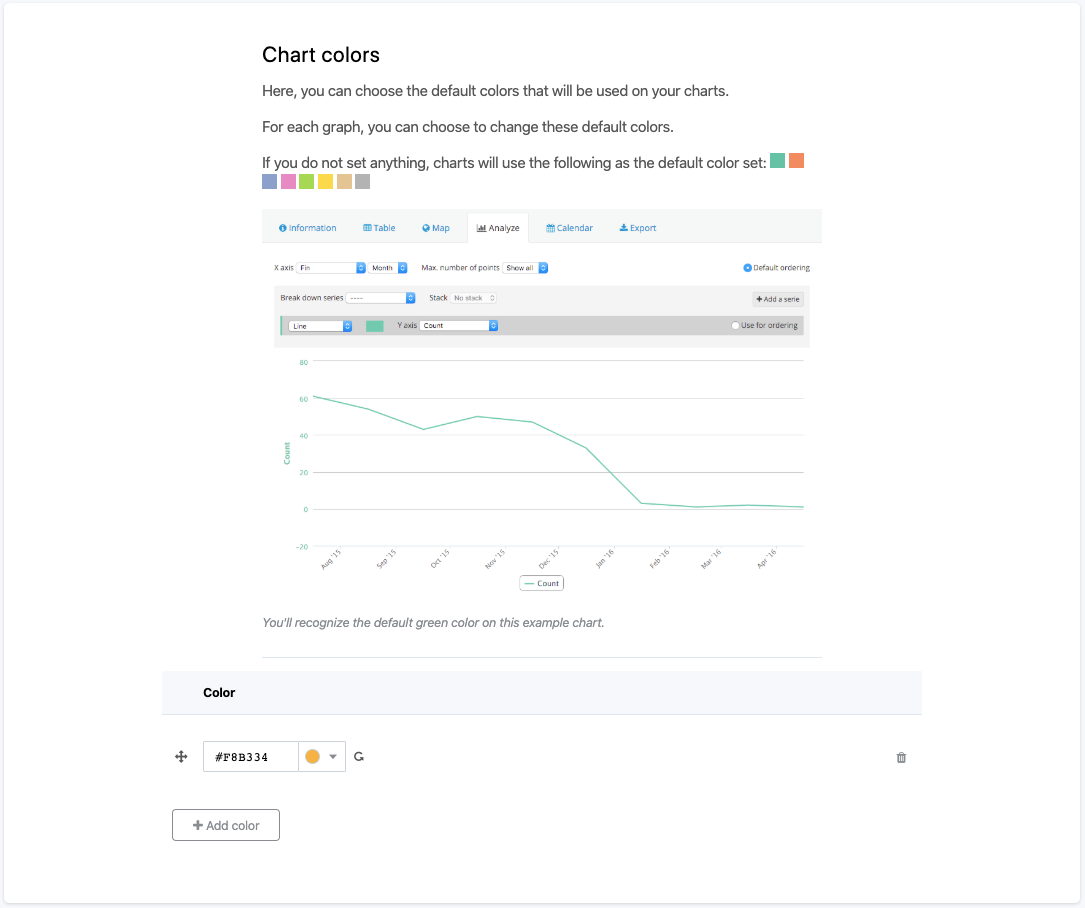Reset the #F8B334 color value
This screenshot has height=908, width=1085.
(x=359, y=757)
